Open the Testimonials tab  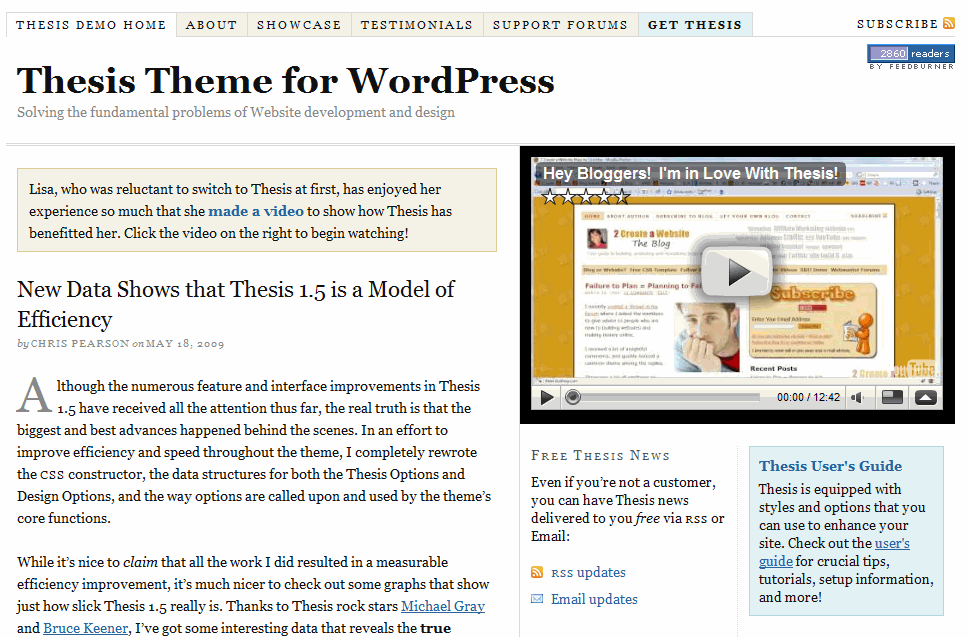pos(417,25)
